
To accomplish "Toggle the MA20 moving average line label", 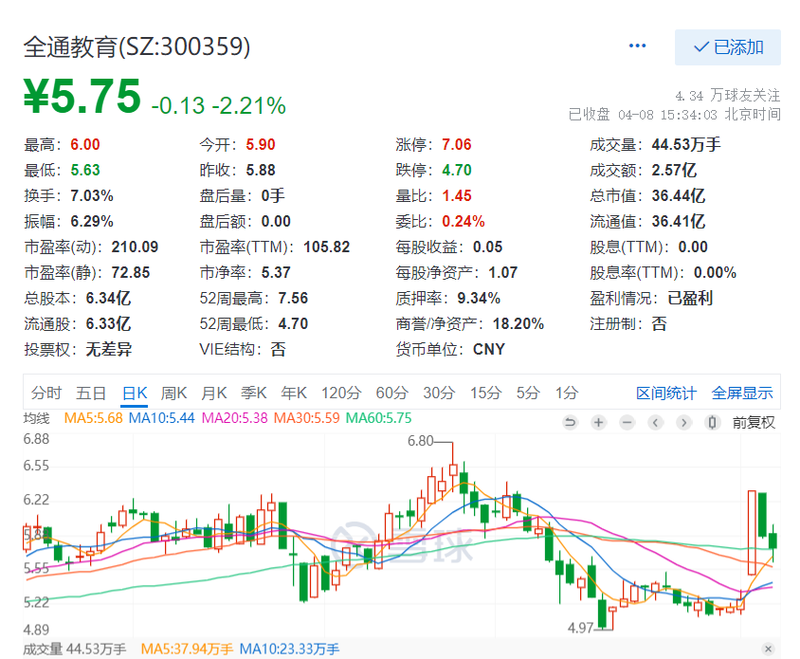I will (x=236, y=417).
